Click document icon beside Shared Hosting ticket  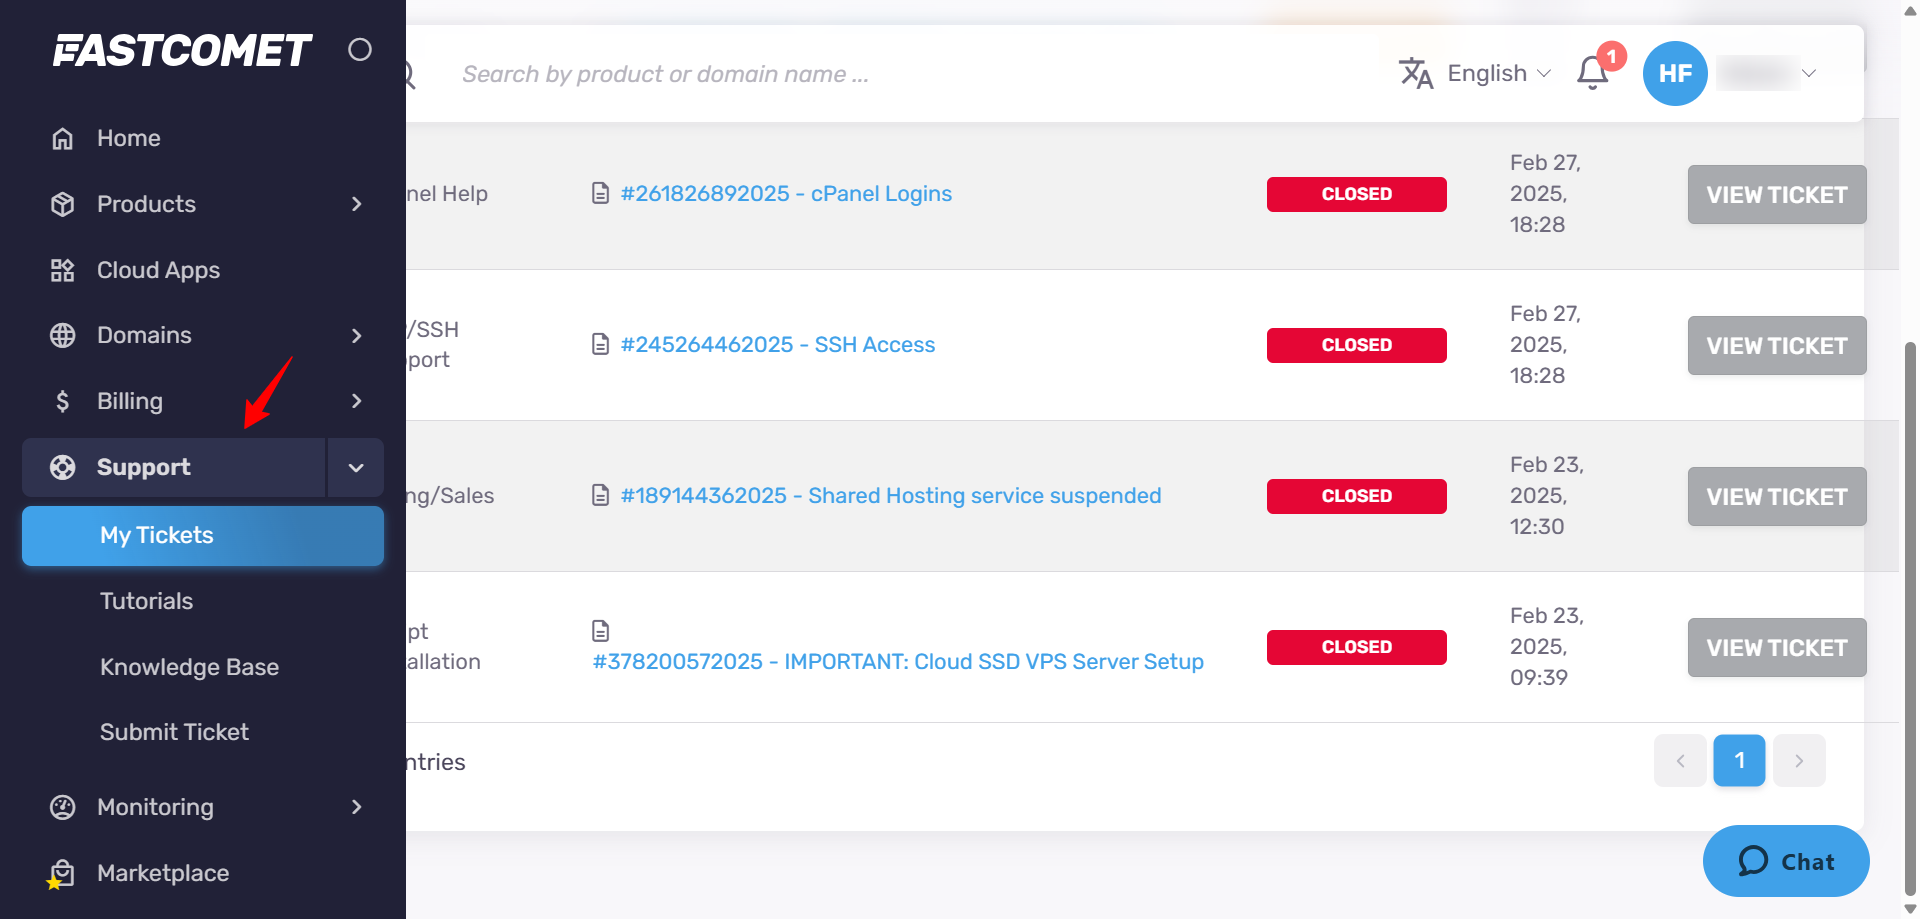[600, 495]
